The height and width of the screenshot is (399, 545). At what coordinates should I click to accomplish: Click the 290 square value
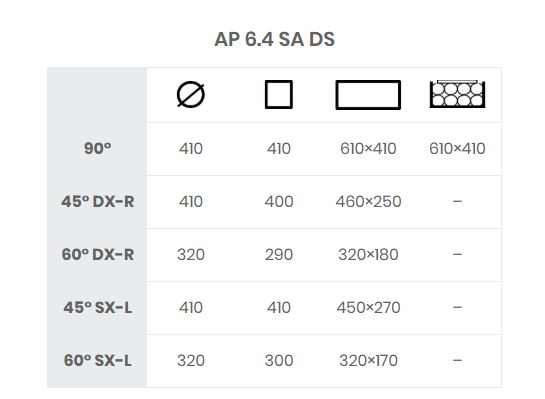pyautogui.click(x=279, y=255)
